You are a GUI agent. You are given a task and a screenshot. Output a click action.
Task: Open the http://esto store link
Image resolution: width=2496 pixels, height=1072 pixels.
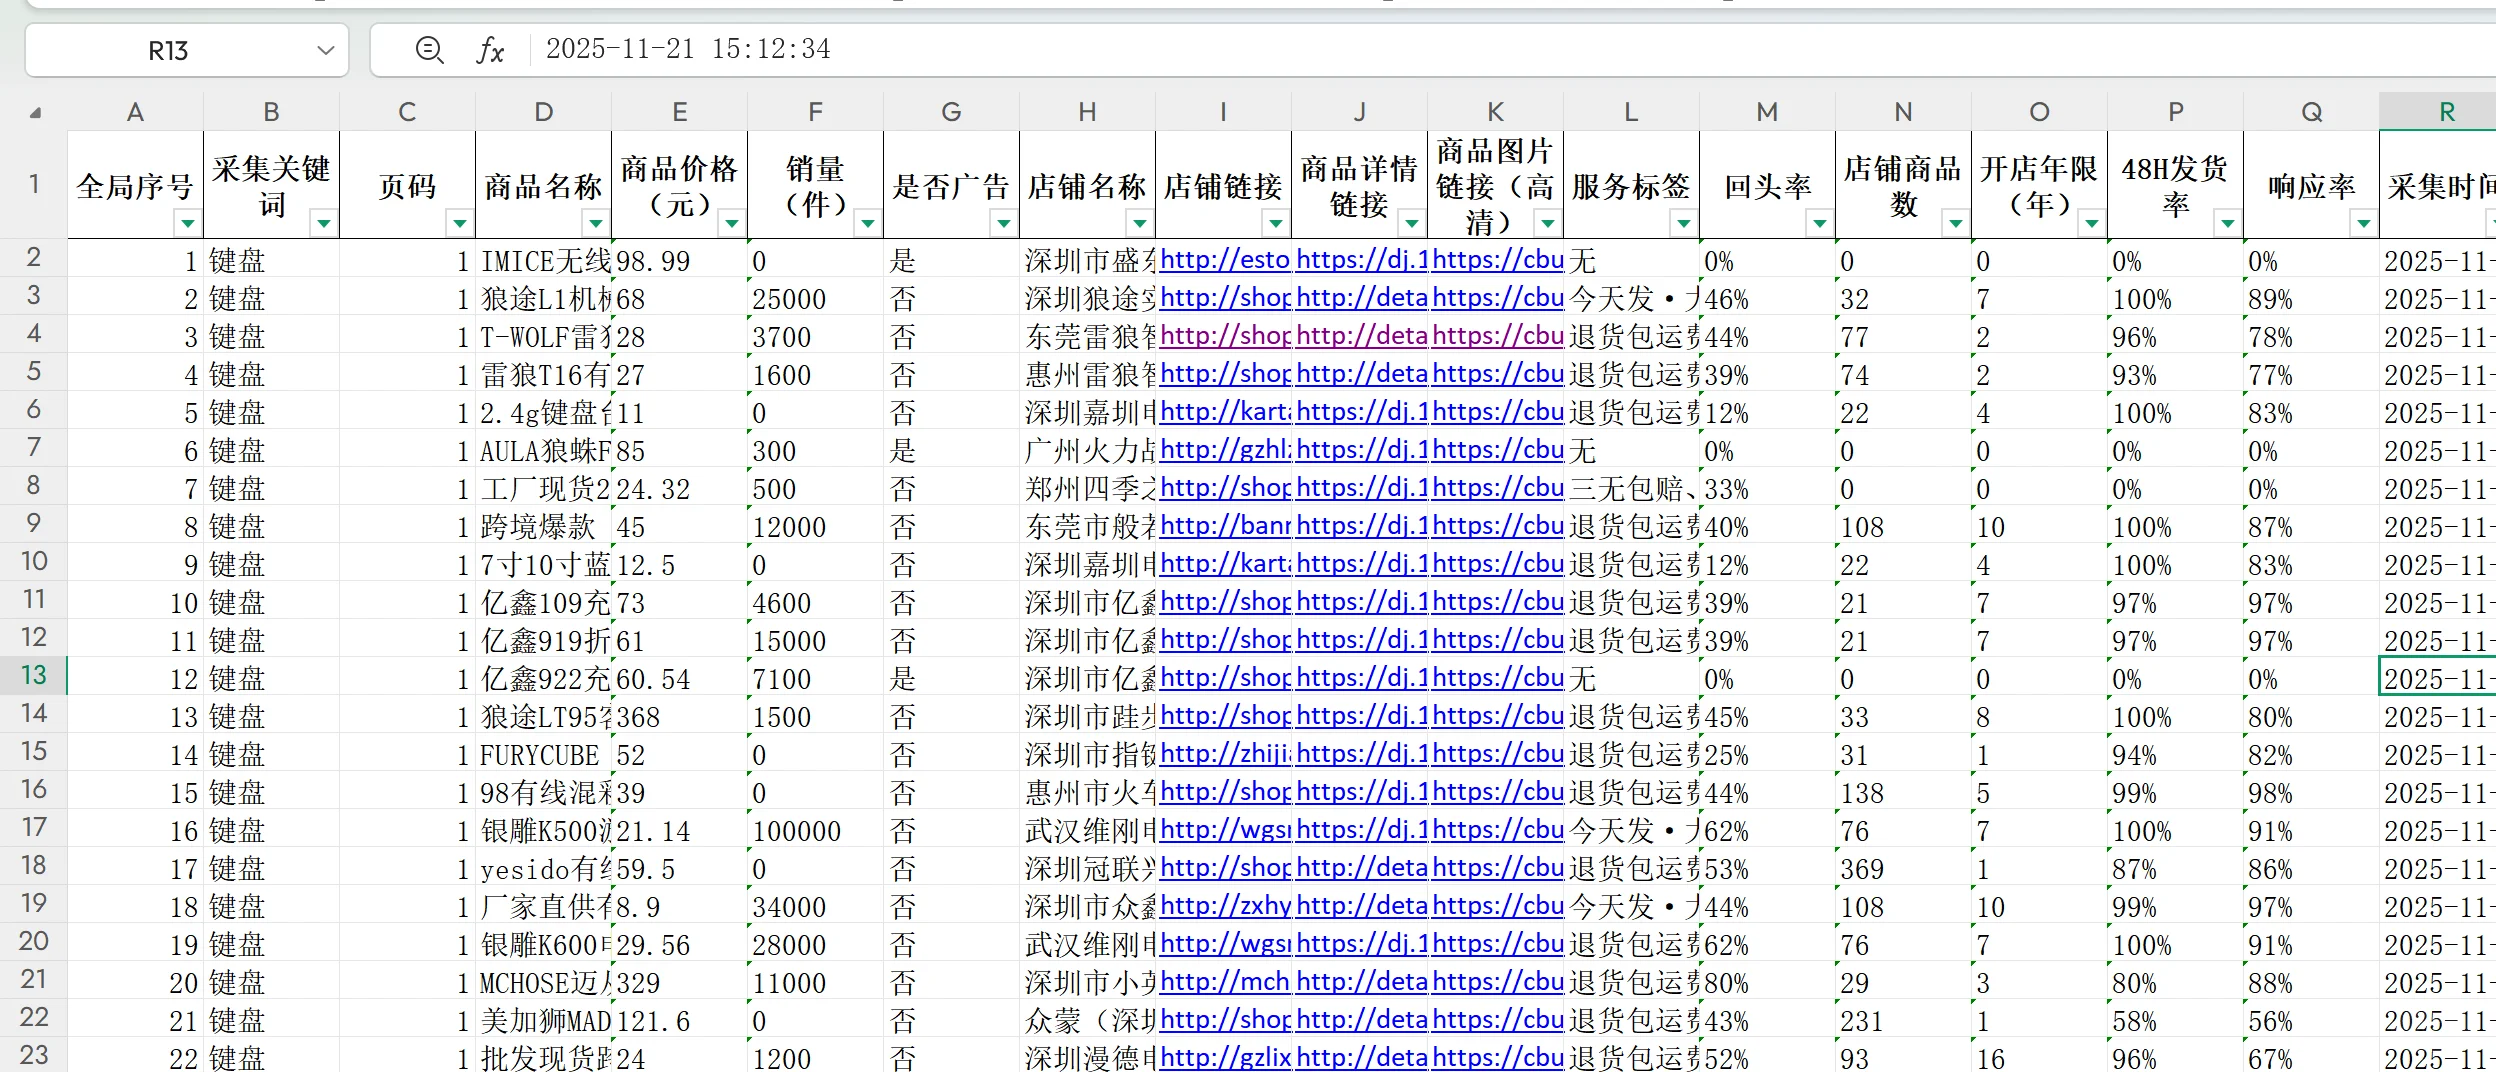point(1225,260)
